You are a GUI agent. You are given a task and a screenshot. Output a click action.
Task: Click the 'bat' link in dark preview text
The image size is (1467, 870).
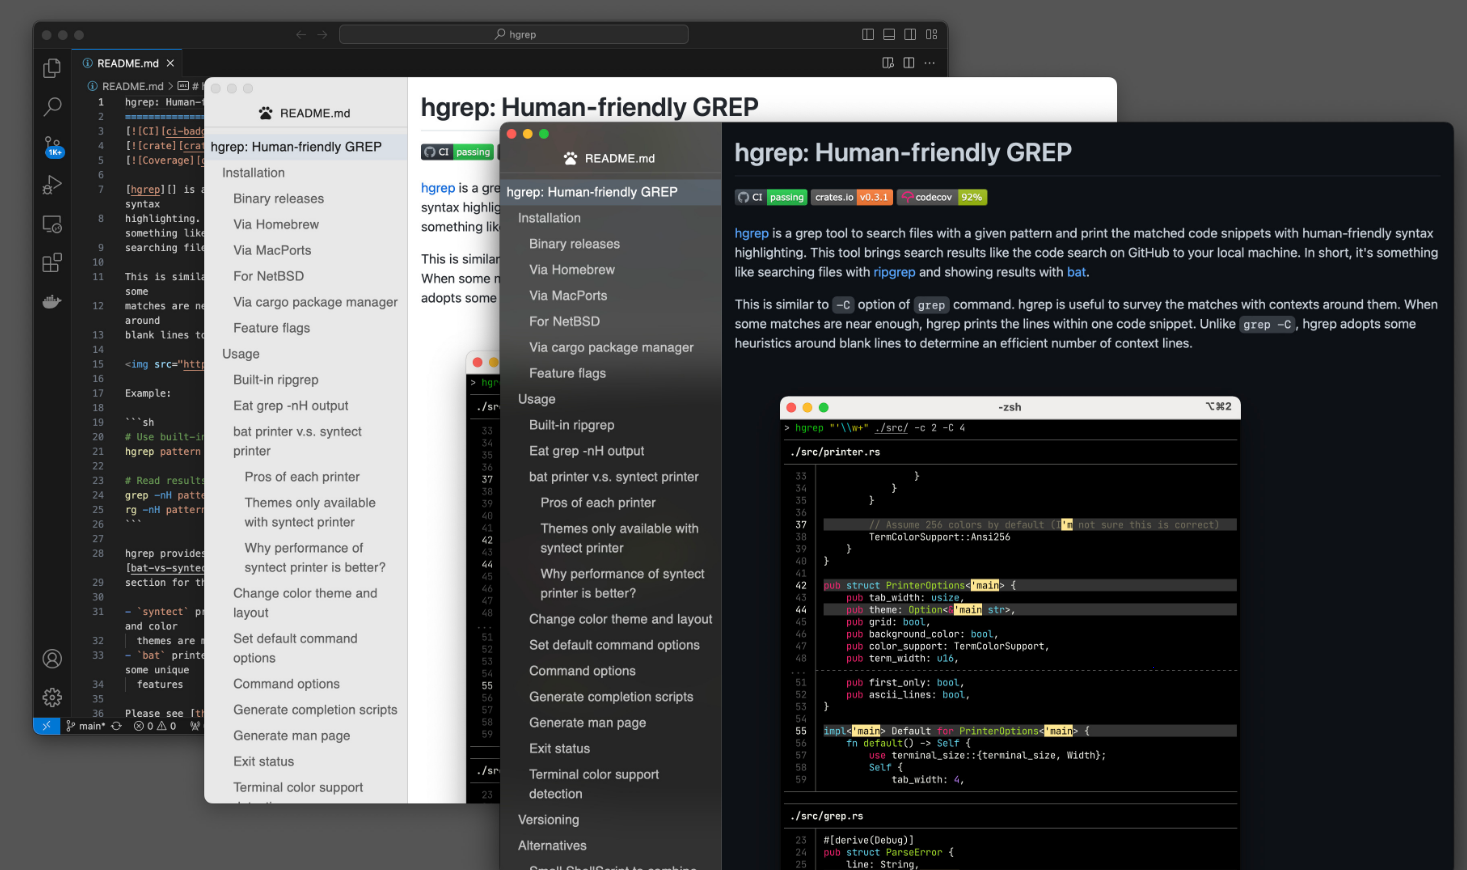click(1076, 272)
